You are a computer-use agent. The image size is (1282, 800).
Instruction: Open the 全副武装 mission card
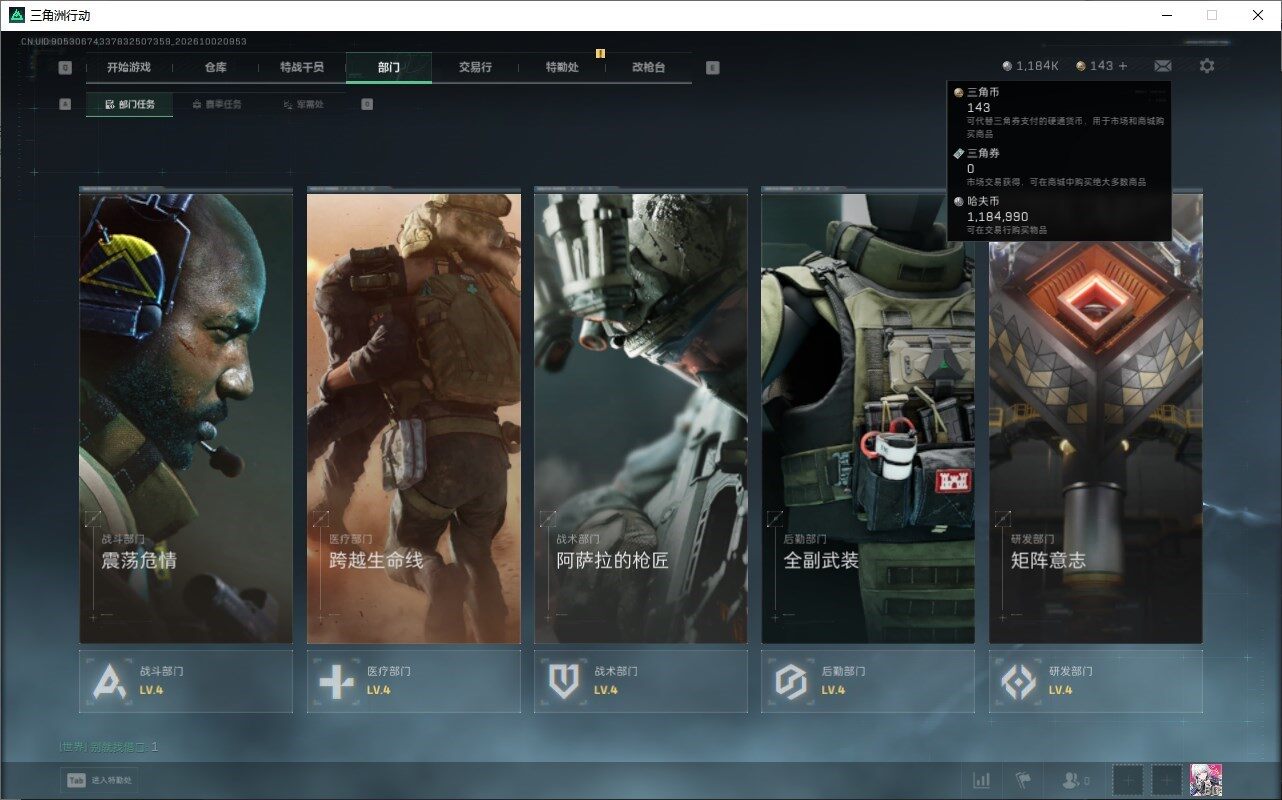[x=868, y=416]
